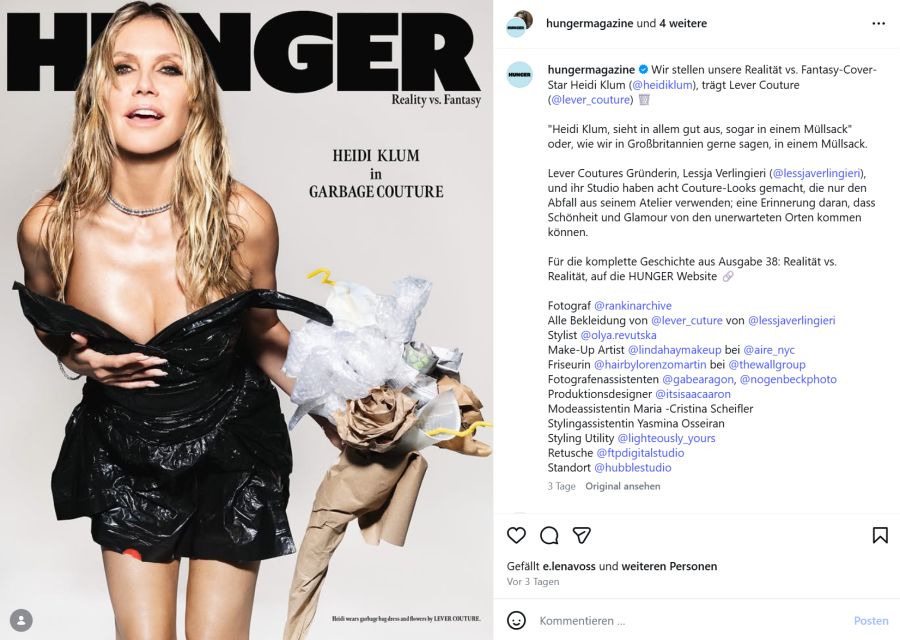Show tagged people icon on photo
Screen dimensions: 900x640
[21, 620]
